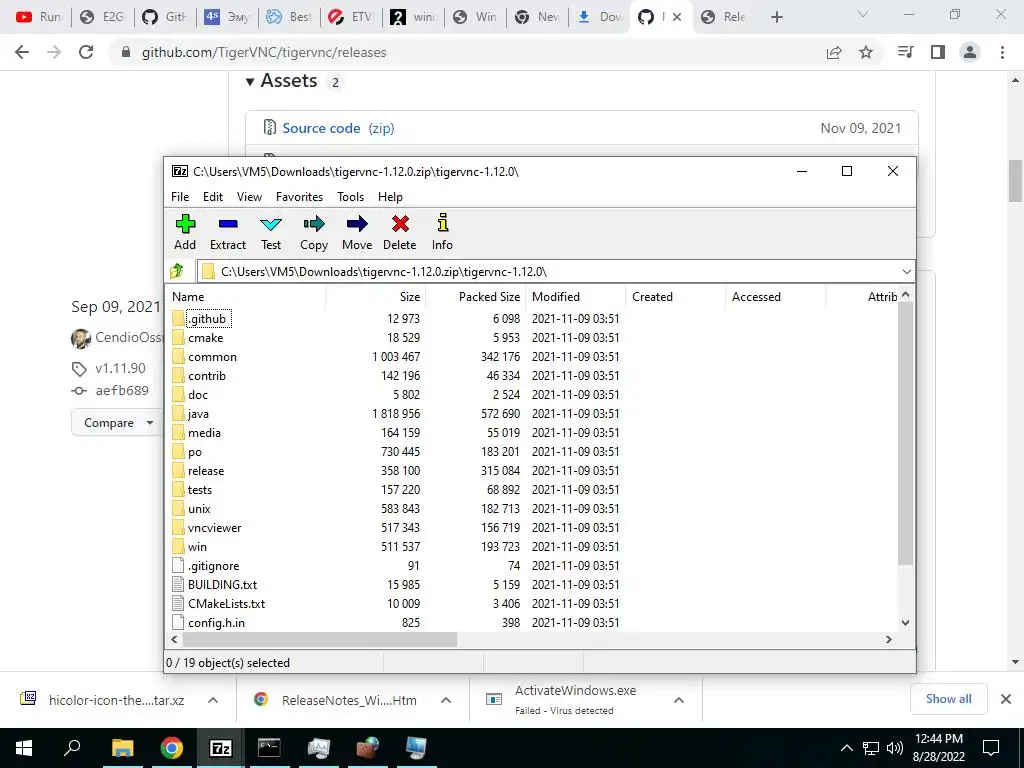Viewport: 1024px width, 768px height.
Task: Expand options for hicolor-icon-the....tar.xz download
Action: 213,700
